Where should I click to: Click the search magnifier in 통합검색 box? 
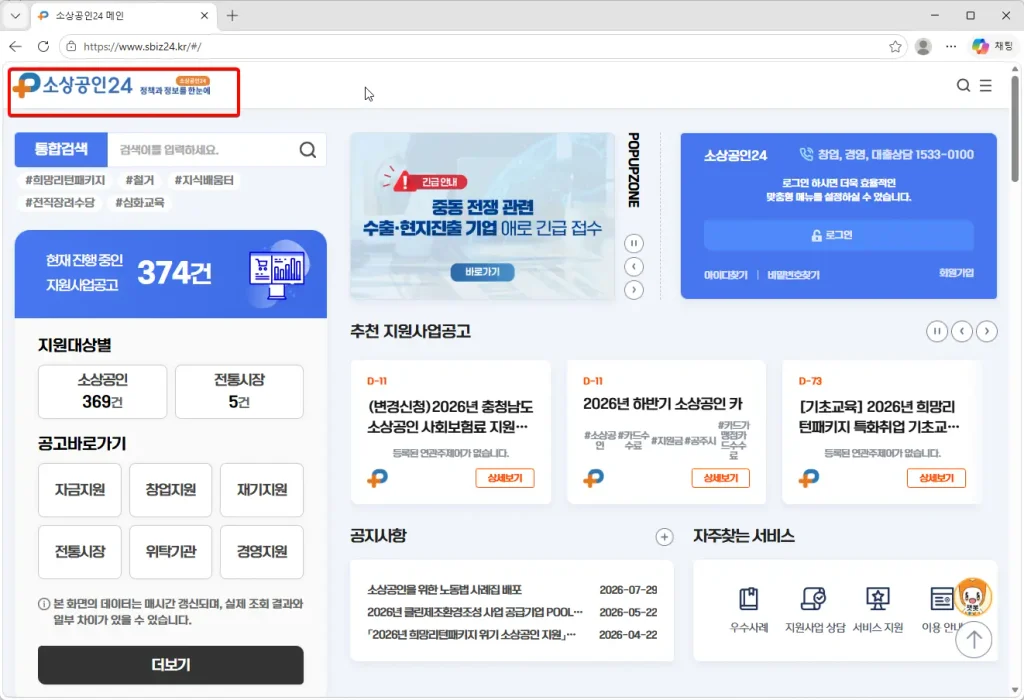point(308,150)
